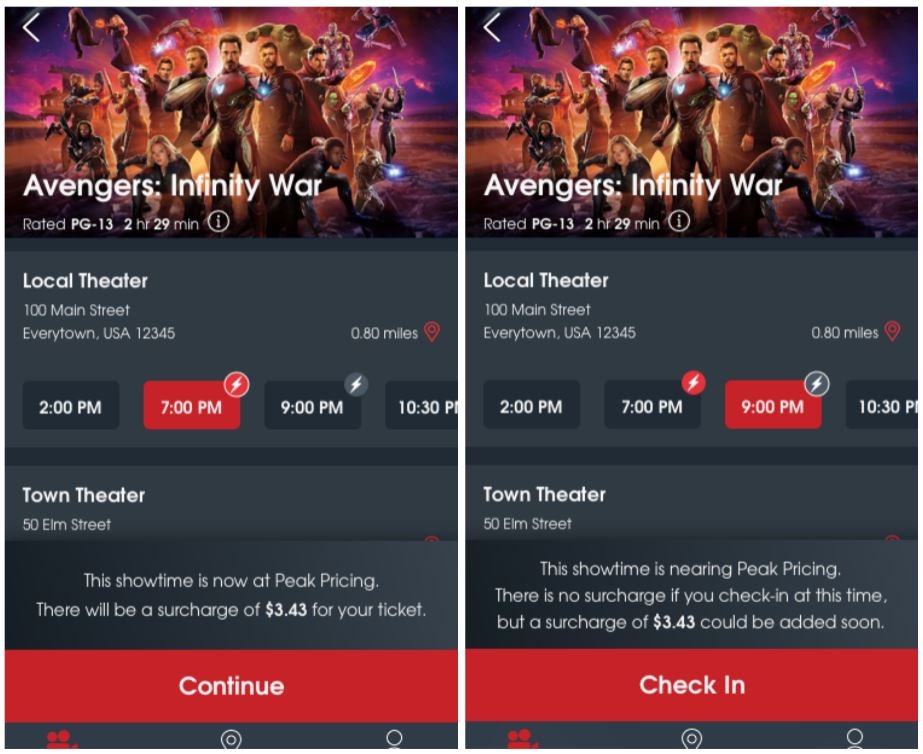The height and width of the screenshot is (754, 923).
Task: Select 10:30 PM showtime on left screen
Action: [x=421, y=406]
